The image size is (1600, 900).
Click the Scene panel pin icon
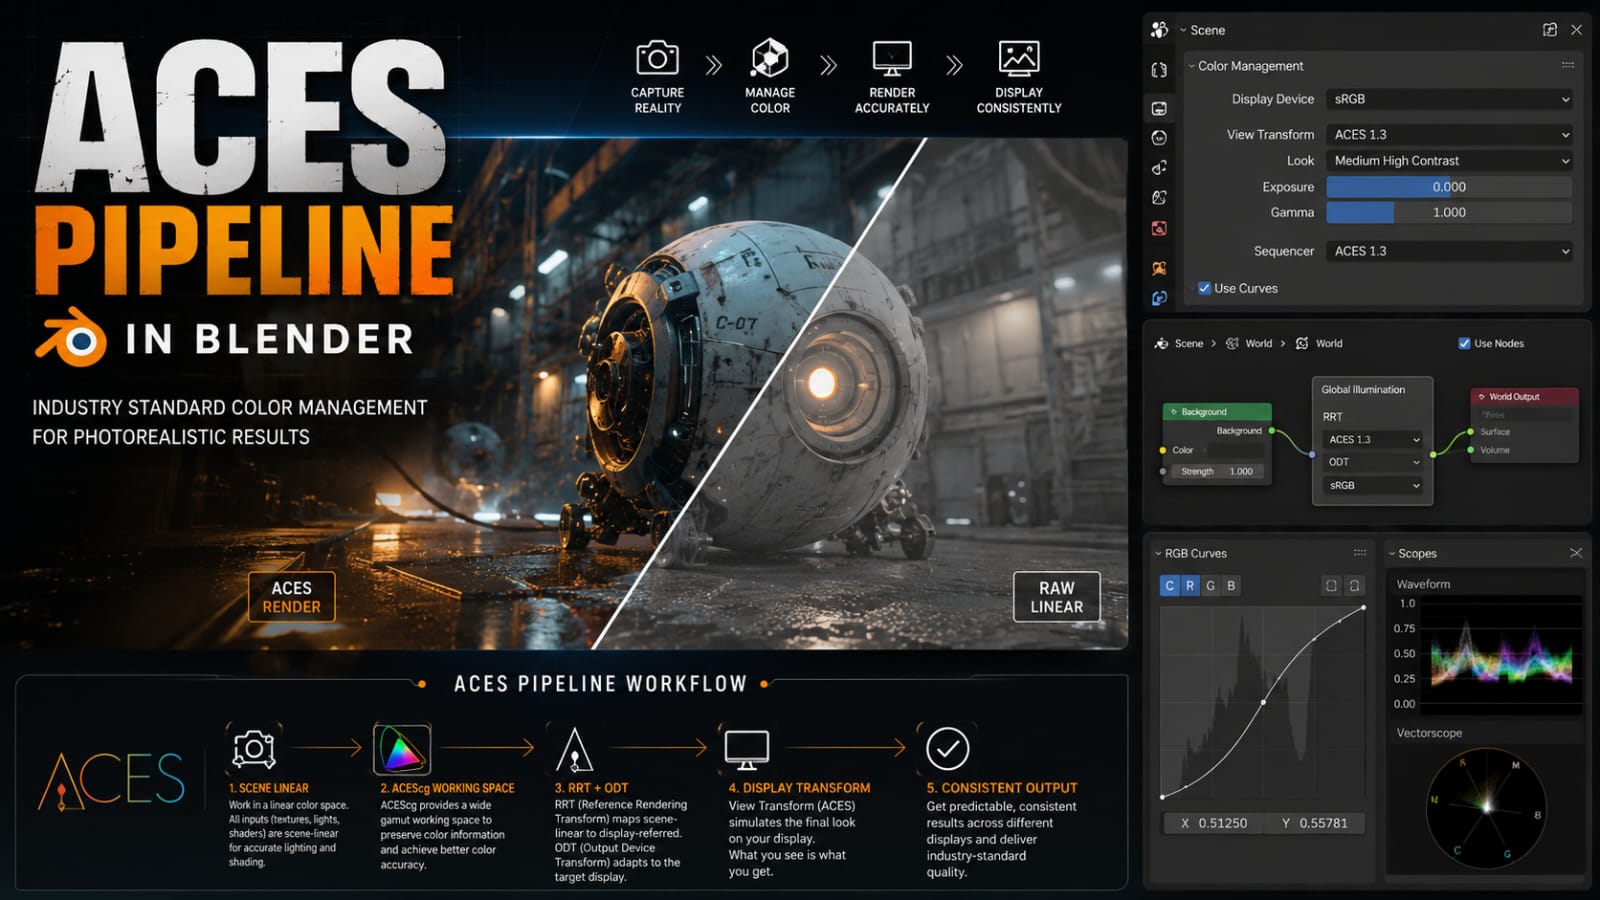coord(1550,30)
